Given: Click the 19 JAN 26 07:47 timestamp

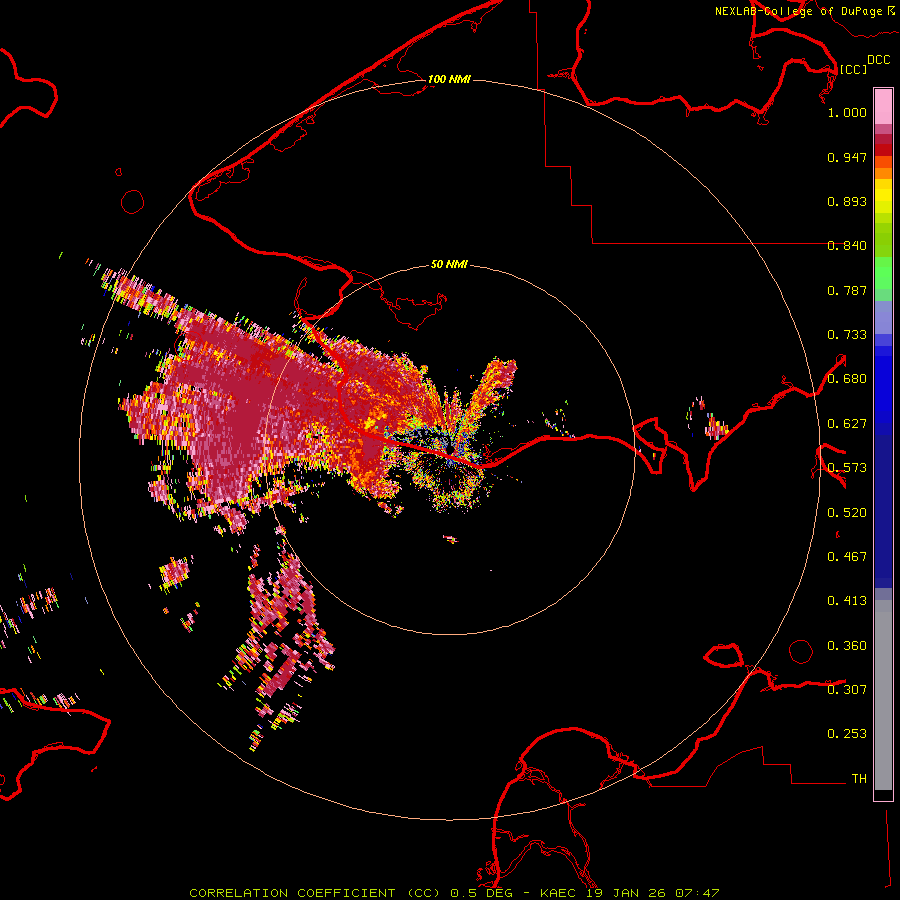Looking at the screenshot, I should pyautogui.click(x=652, y=893).
